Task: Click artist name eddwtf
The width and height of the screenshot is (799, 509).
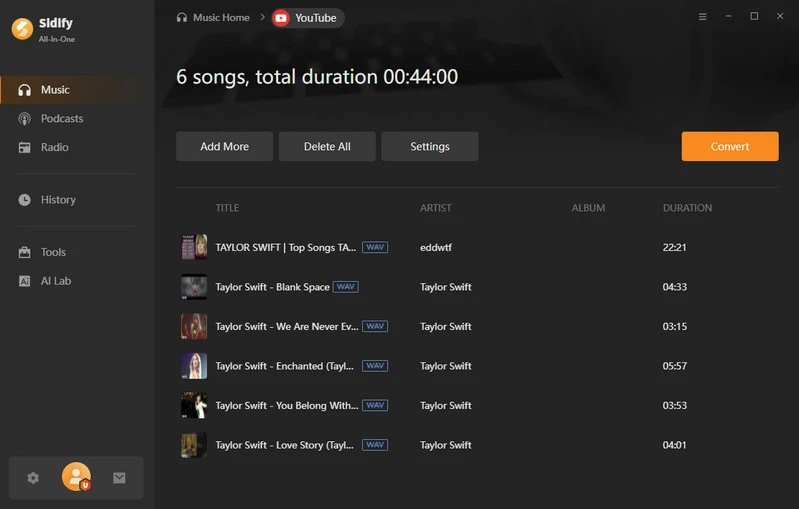Action: (x=436, y=248)
